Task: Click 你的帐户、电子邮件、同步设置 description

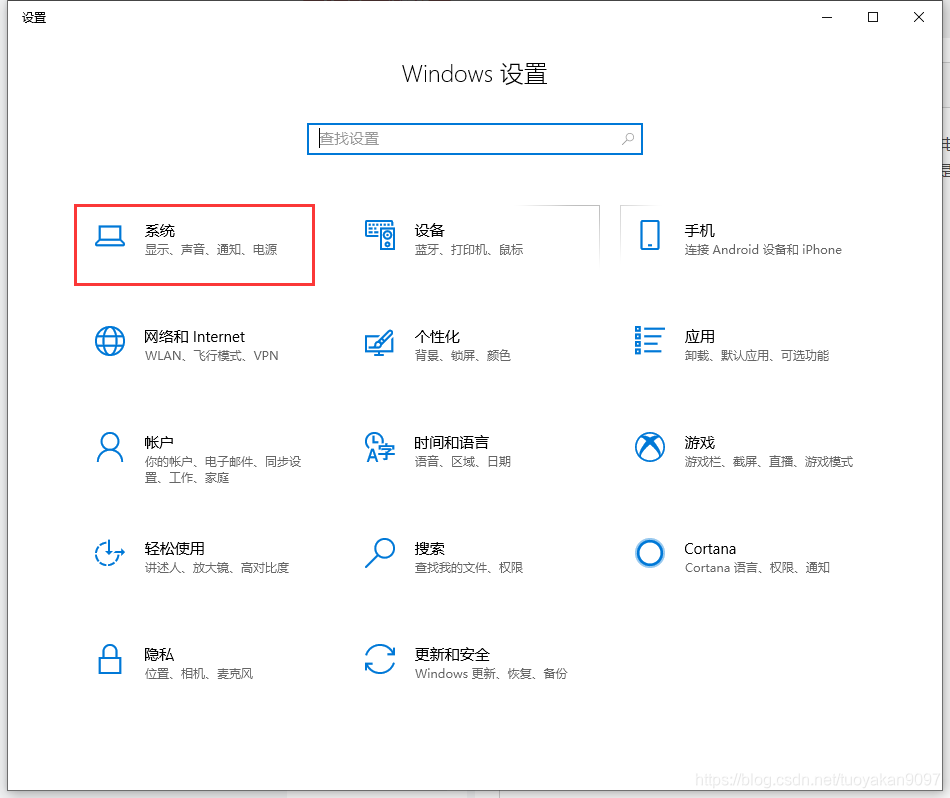Action: [223, 470]
